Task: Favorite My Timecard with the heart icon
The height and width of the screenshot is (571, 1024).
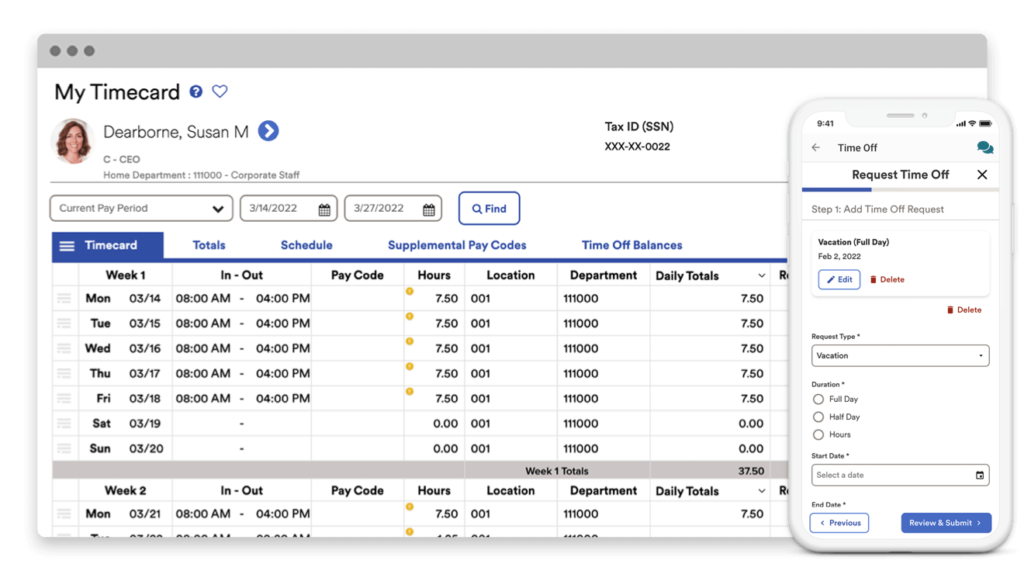Action: (219, 91)
